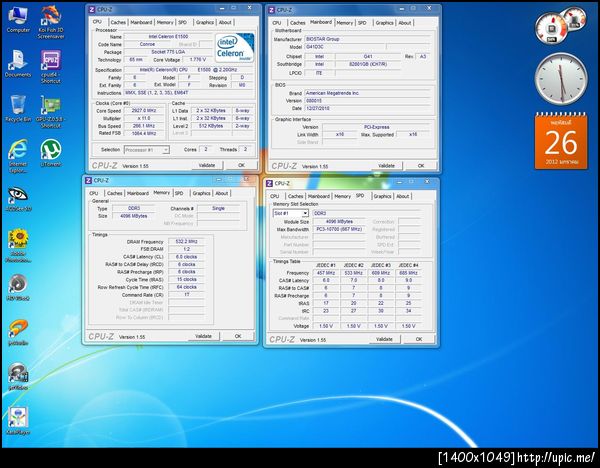Click OK in the Mainboard window
Image resolution: width=600 pixels, height=468 pixels.
tap(421, 166)
